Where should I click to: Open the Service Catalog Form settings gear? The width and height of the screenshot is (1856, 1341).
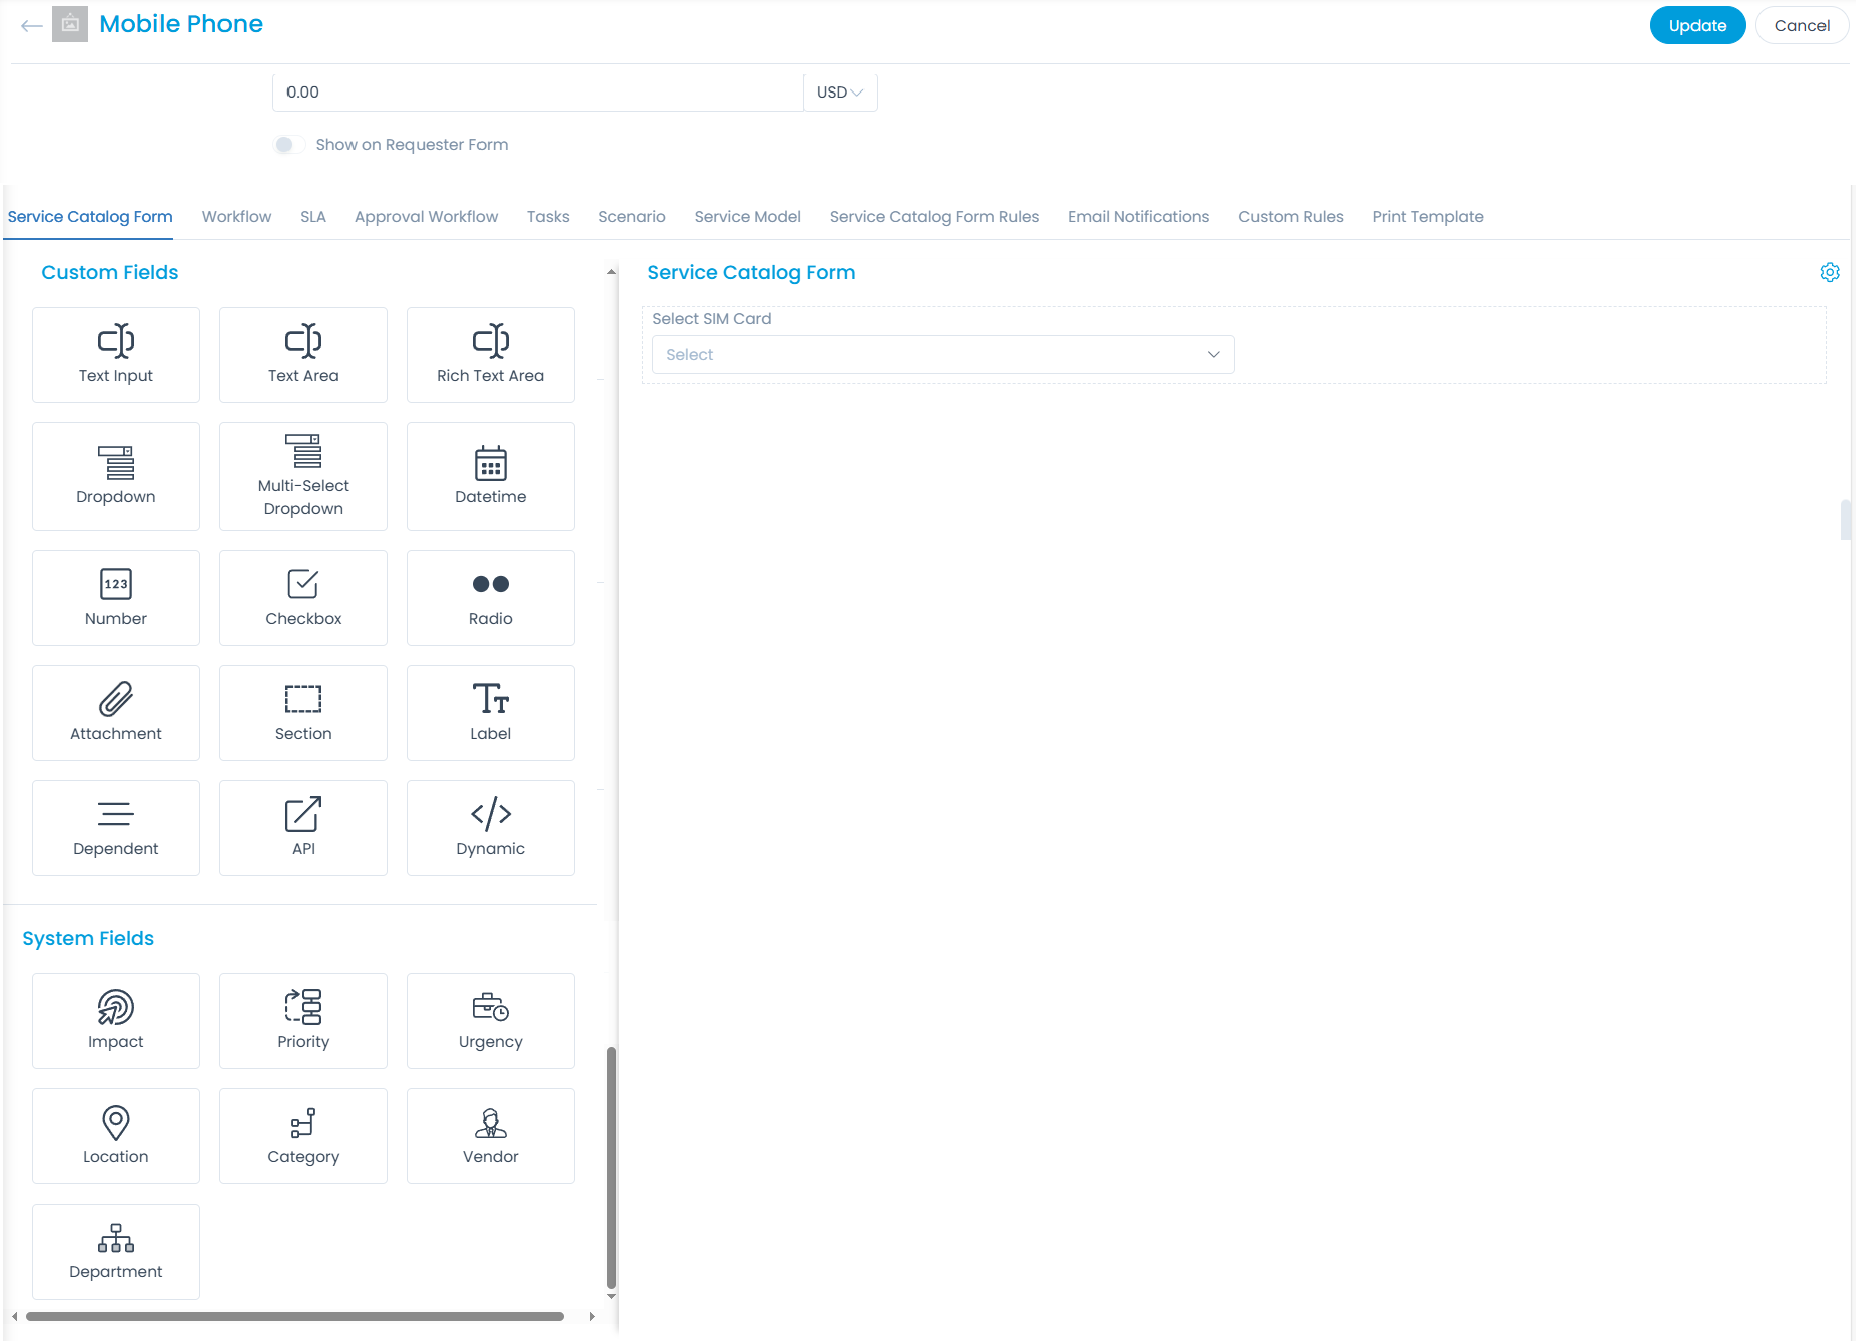[1830, 272]
